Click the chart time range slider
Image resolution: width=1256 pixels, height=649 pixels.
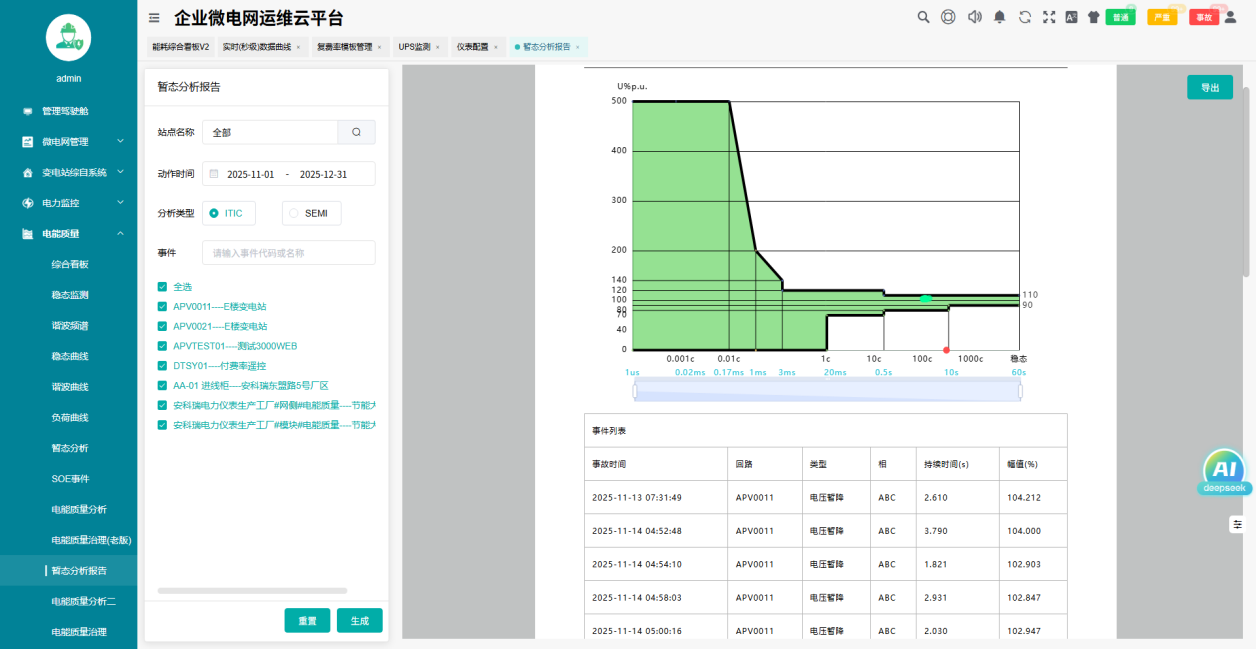tap(826, 391)
